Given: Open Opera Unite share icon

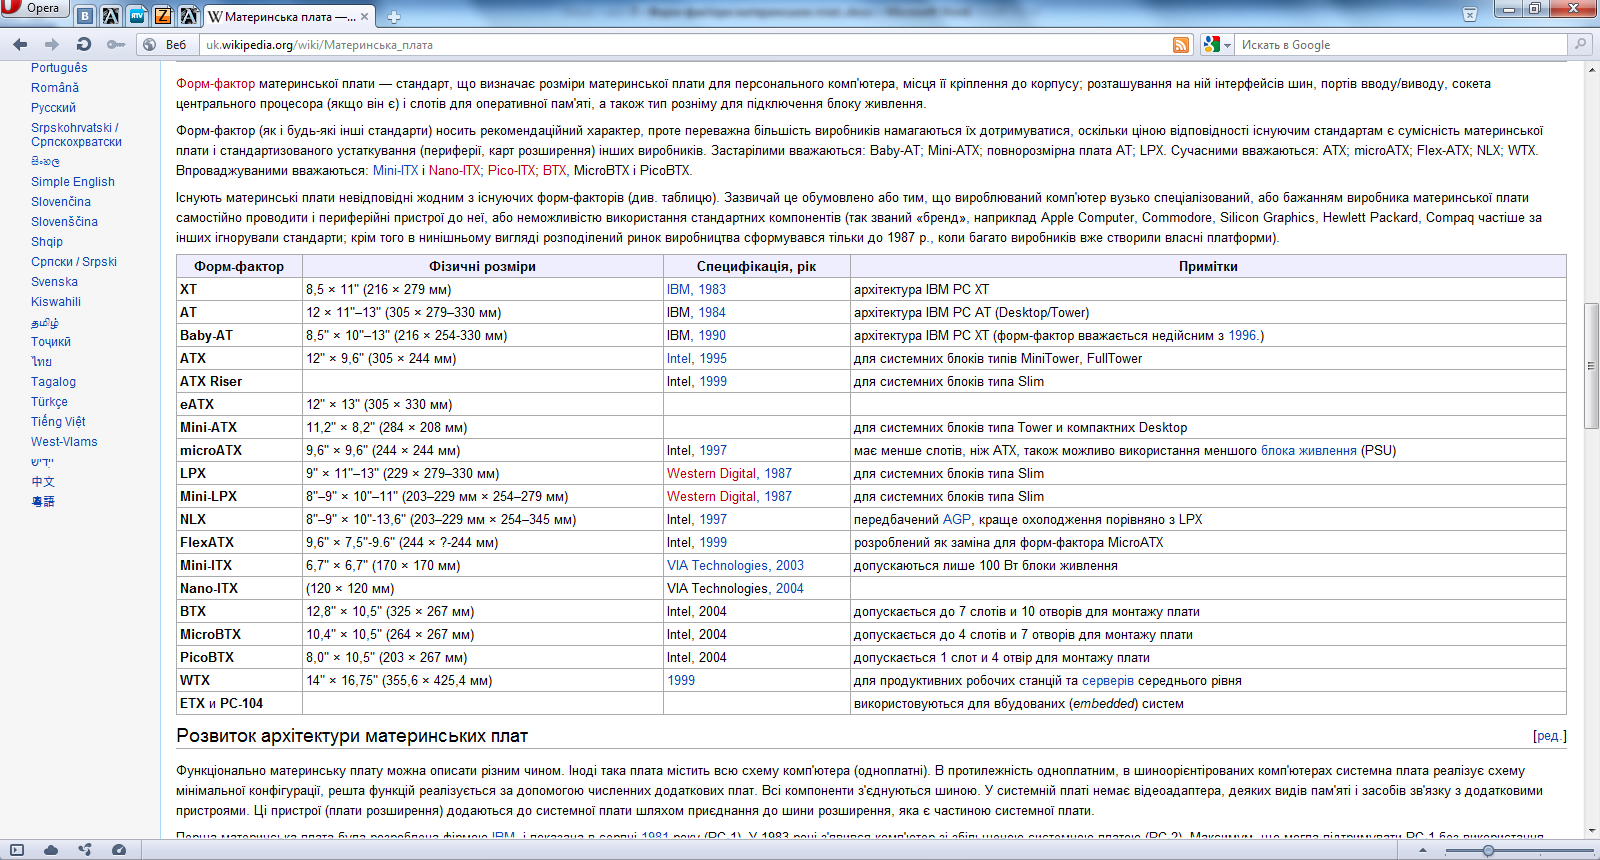Looking at the screenshot, I should coord(85,850).
